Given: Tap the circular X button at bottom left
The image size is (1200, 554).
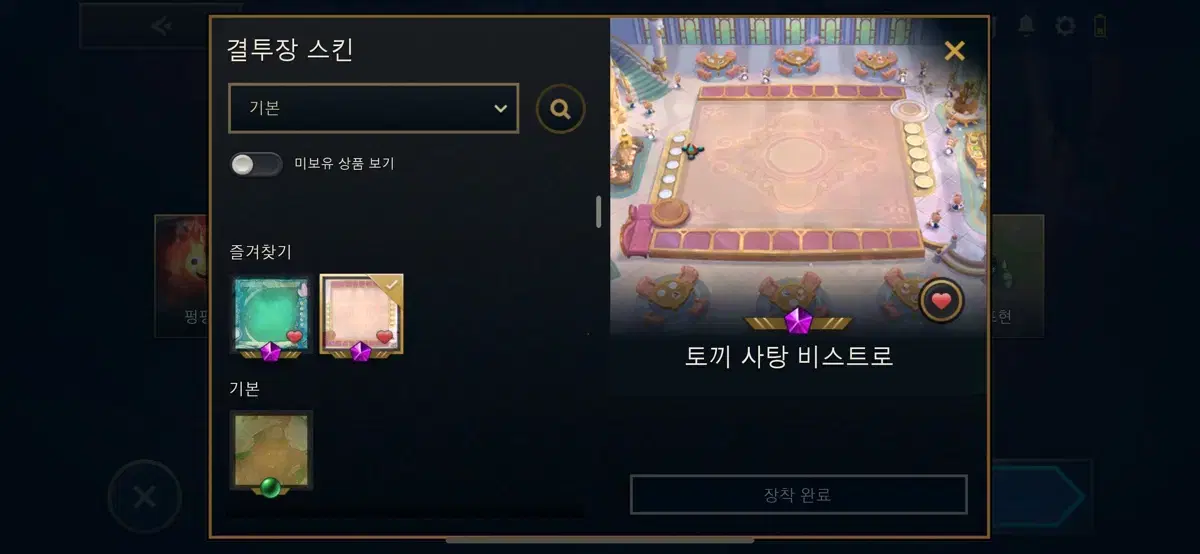Looking at the screenshot, I should coord(144,497).
